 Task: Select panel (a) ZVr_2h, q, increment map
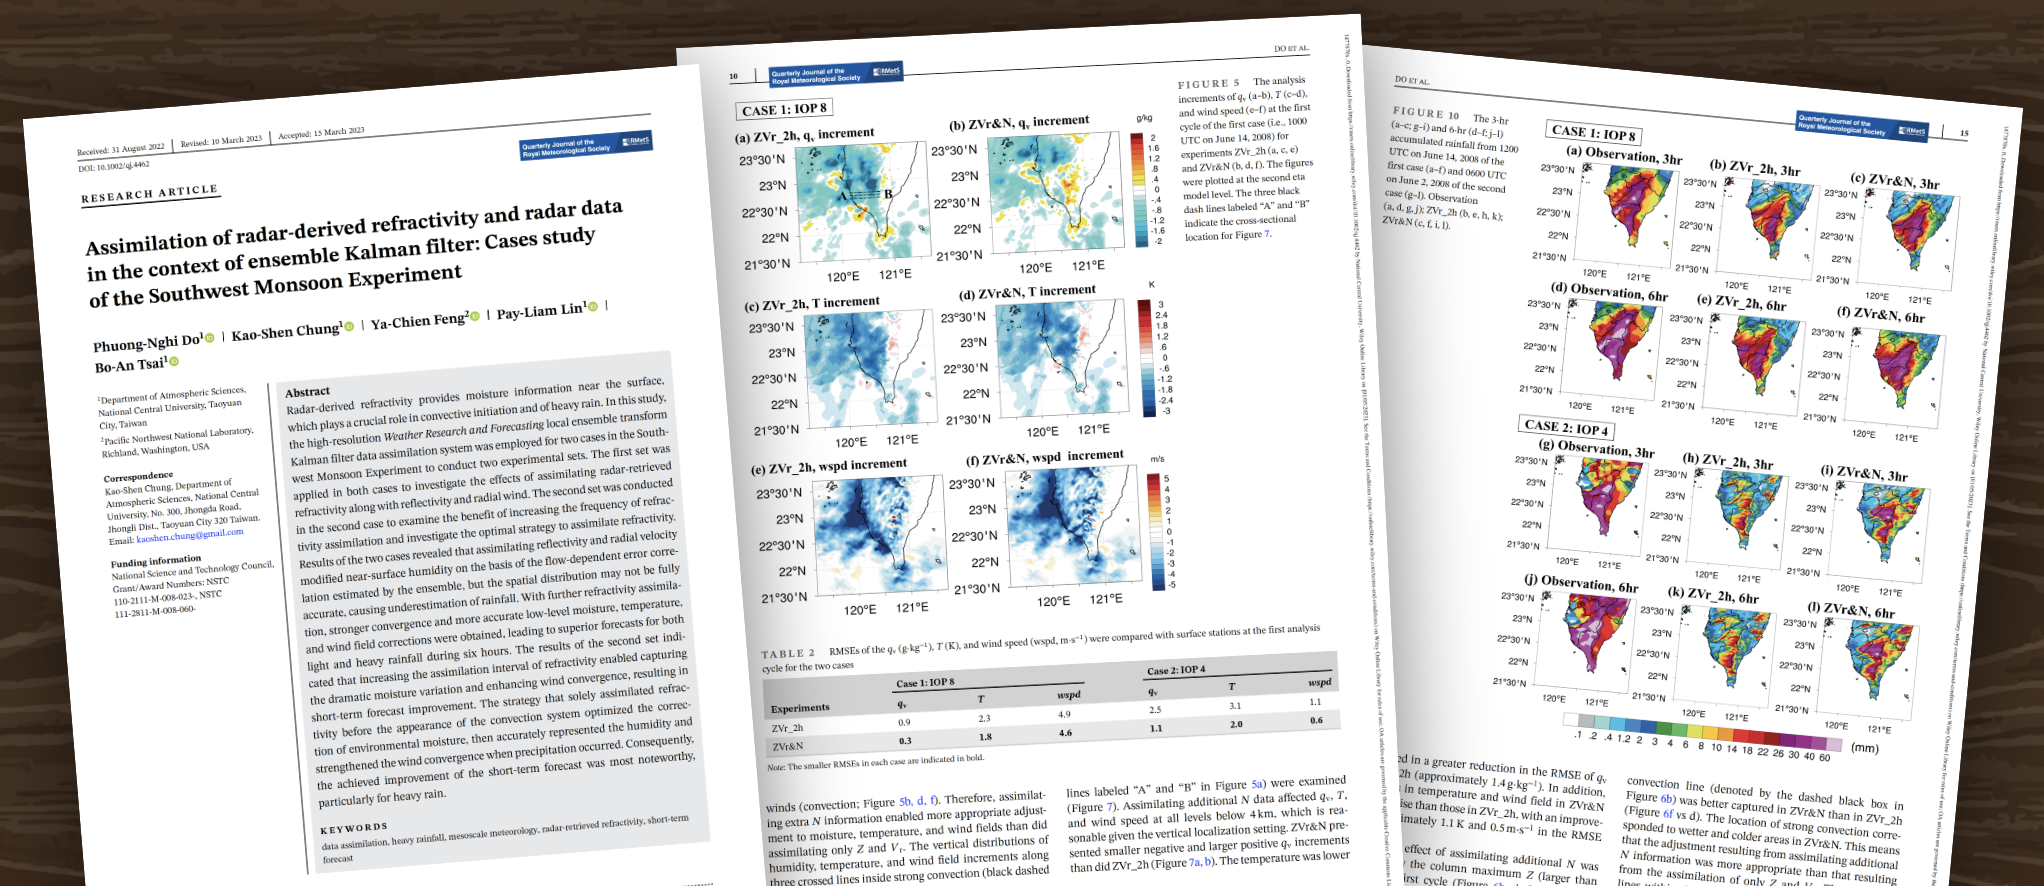coord(862,203)
